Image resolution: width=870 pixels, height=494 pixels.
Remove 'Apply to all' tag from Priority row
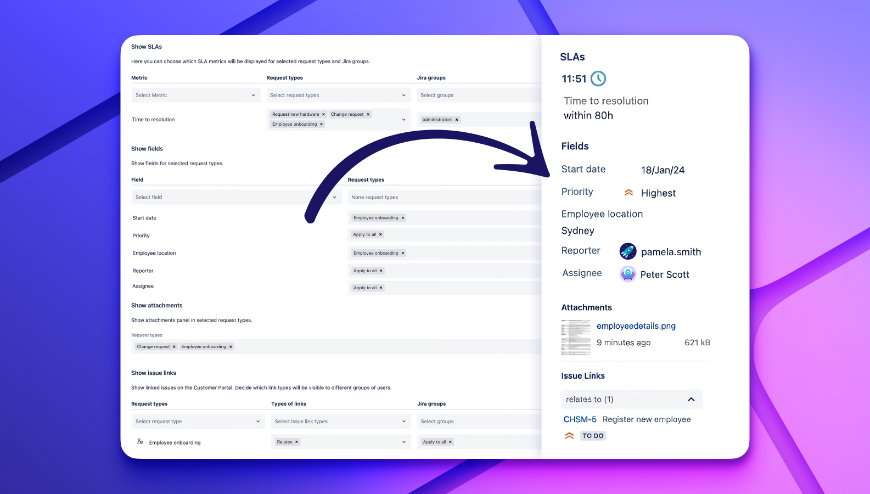(x=381, y=234)
